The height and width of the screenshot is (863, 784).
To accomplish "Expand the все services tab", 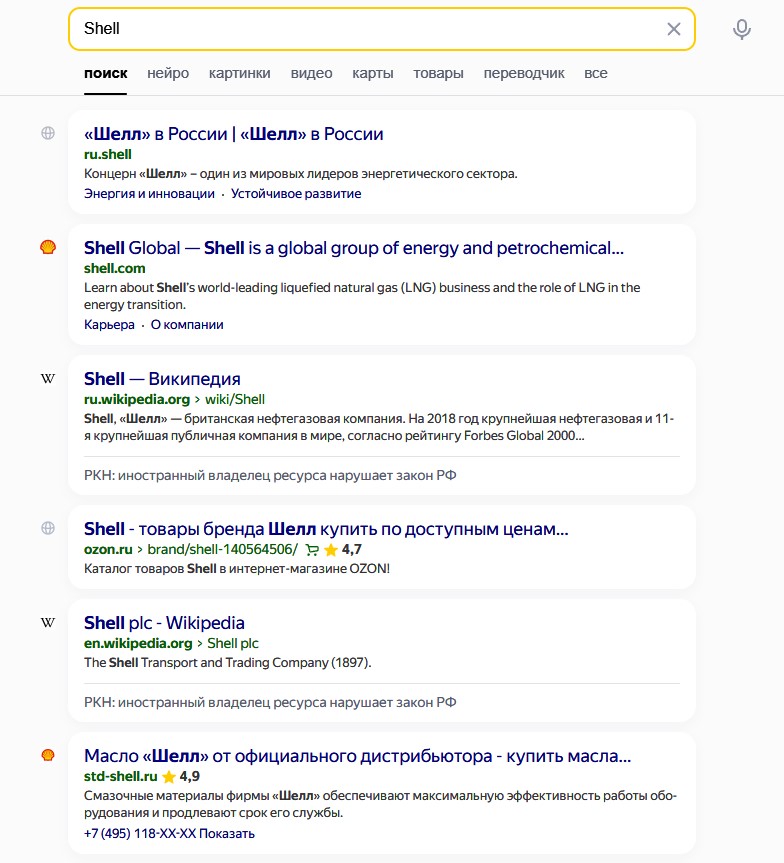I will [596, 73].
